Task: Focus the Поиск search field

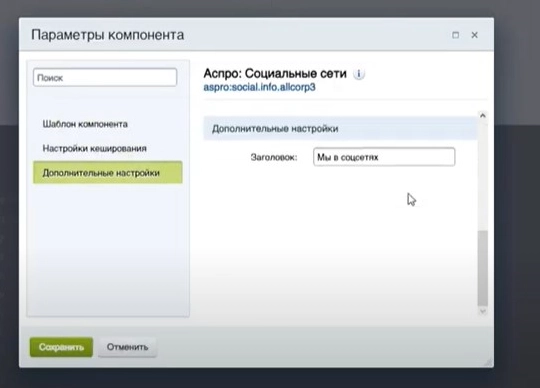Action: click(x=105, y=77)
